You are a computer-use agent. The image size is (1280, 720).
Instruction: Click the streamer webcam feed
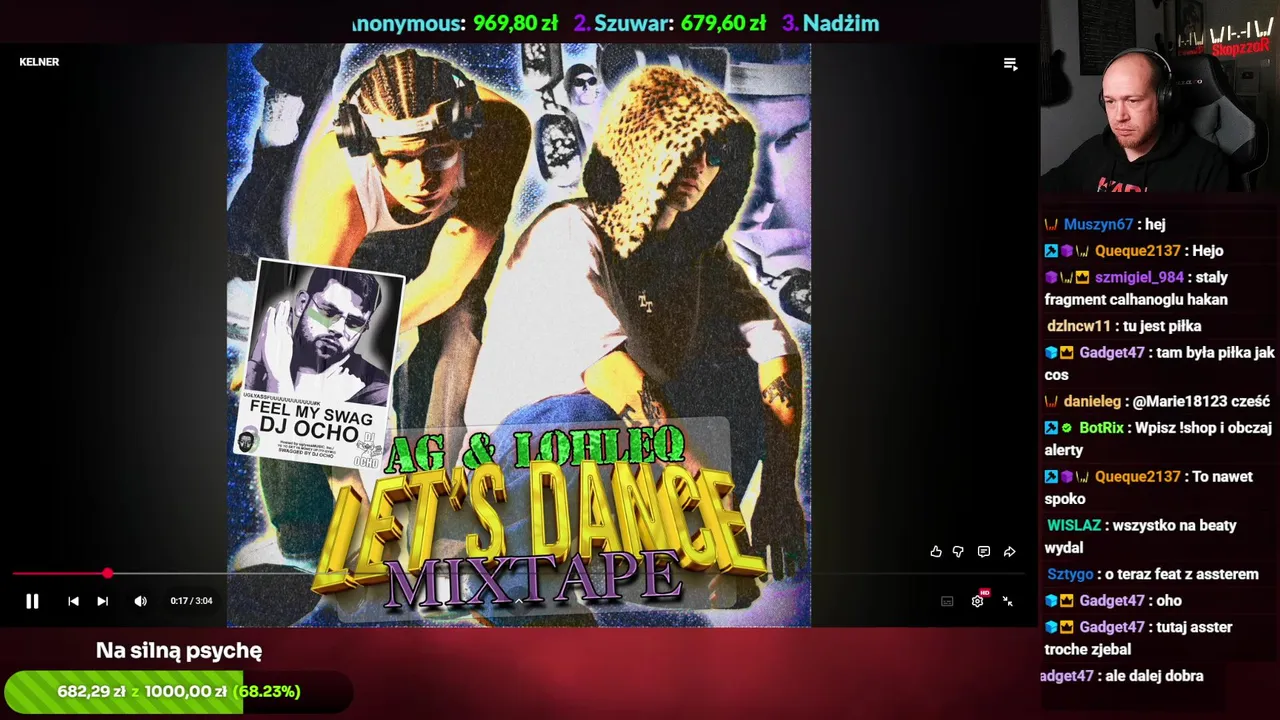point(1159,96)
